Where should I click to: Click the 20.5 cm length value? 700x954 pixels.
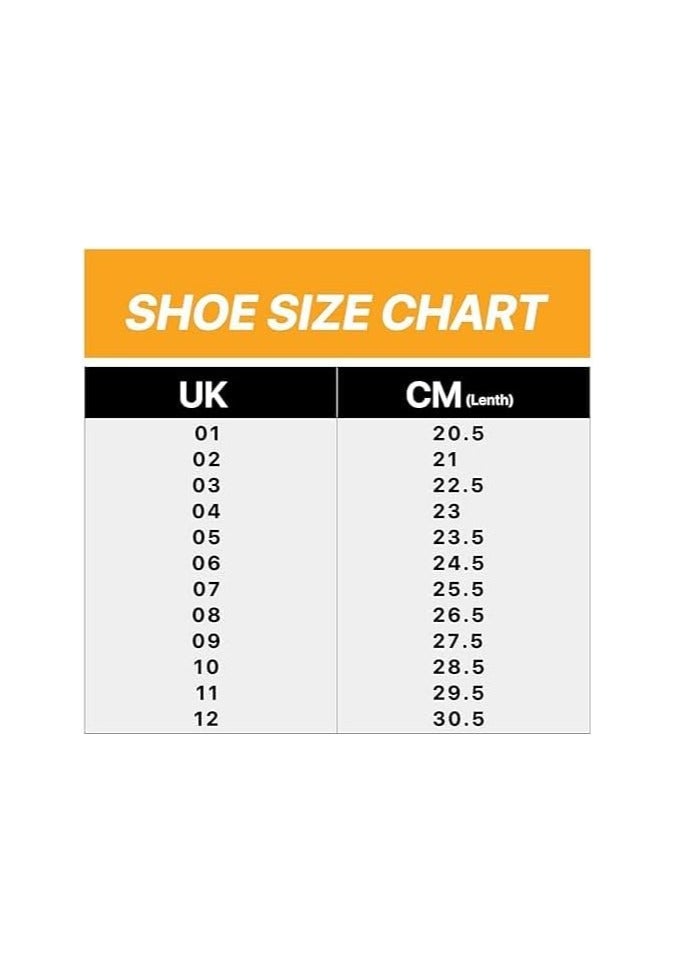pyautogui.click(x=458, y=434)
